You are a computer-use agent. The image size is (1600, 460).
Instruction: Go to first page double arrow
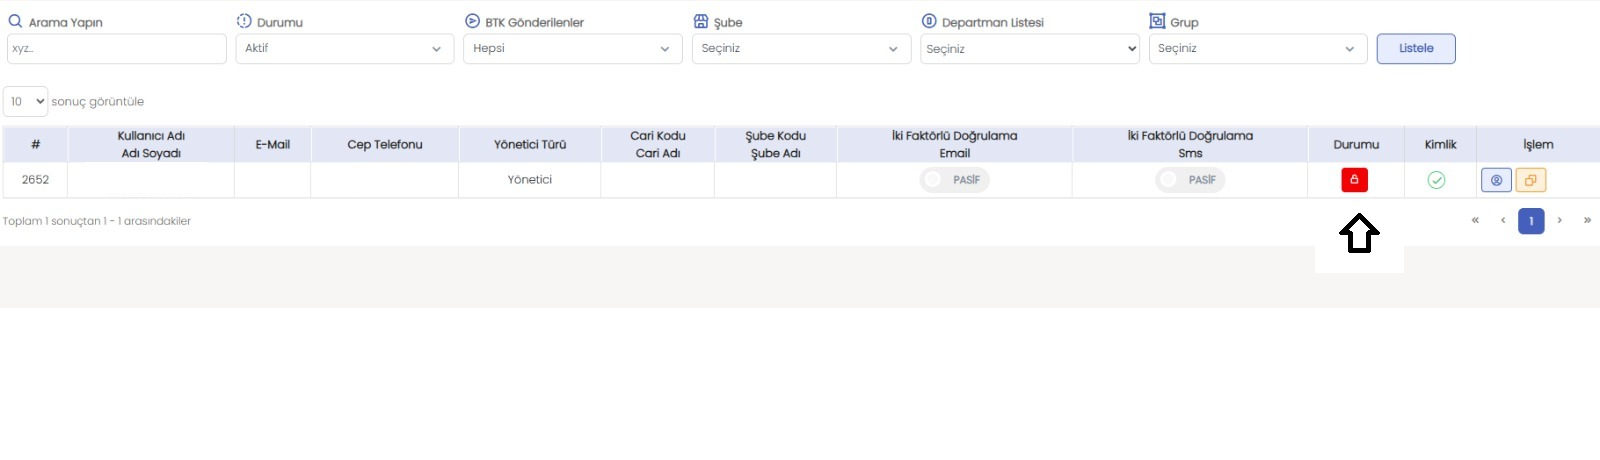pyautogui.click(x=1475, y=220)
